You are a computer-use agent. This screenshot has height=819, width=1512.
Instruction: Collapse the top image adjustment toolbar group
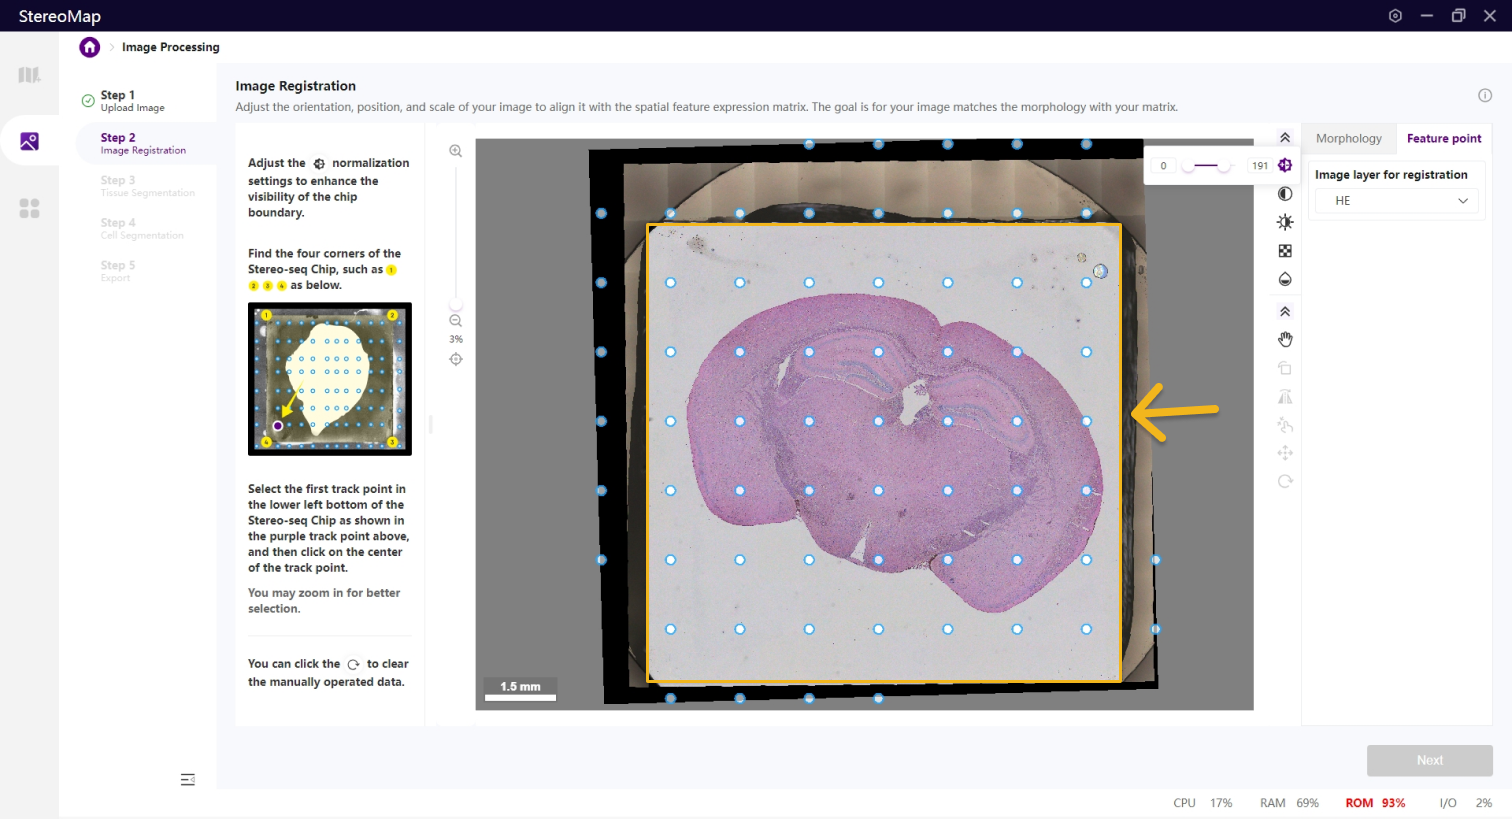(x=1285, y=138)
